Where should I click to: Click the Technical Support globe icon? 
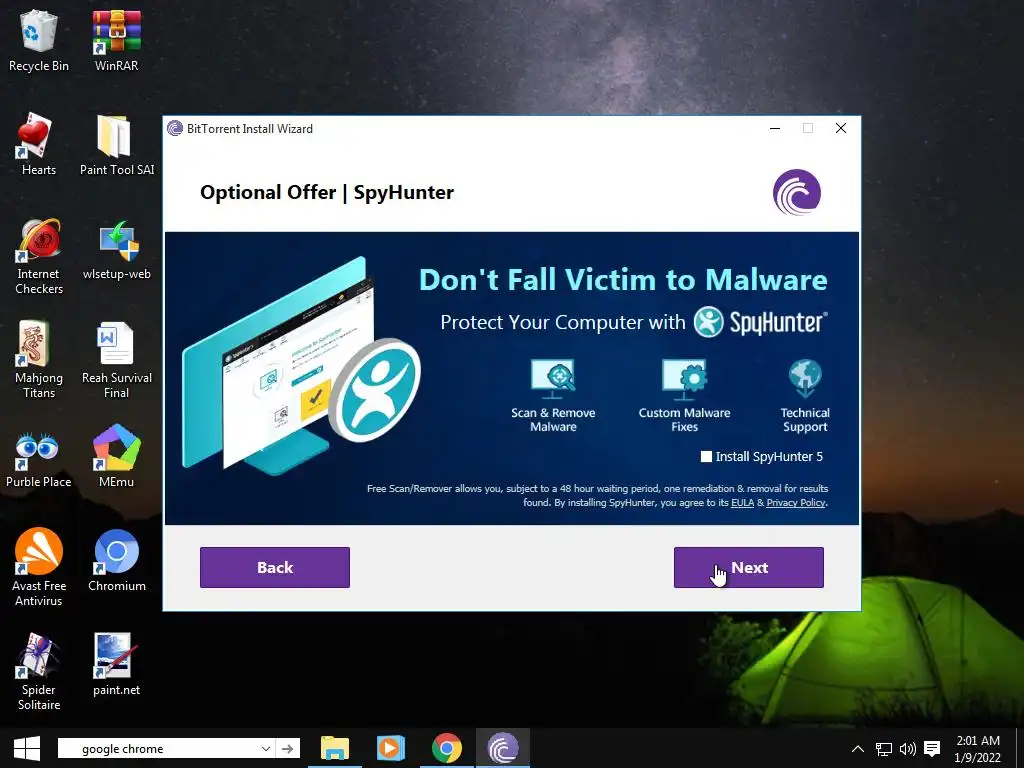tap(805, 378)
